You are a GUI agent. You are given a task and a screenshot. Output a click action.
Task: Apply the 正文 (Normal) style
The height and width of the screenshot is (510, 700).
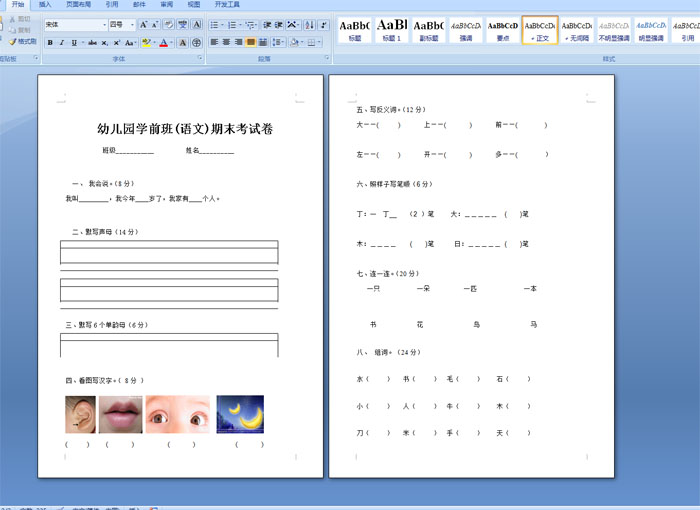(540, 30)
